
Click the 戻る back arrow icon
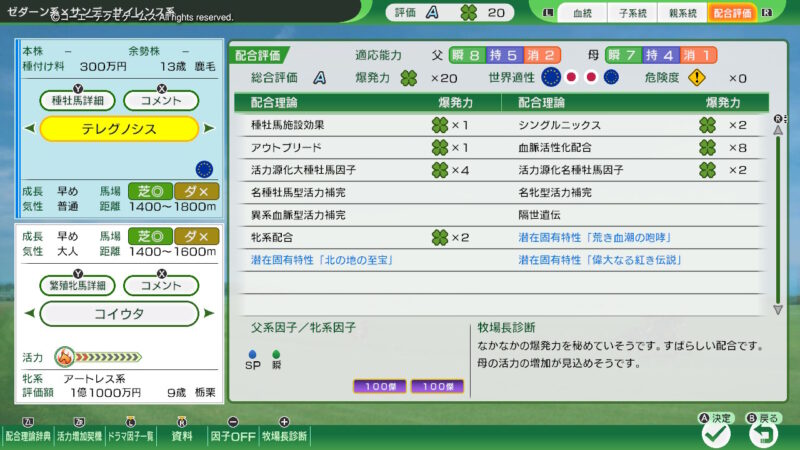[x=764, y=433]
